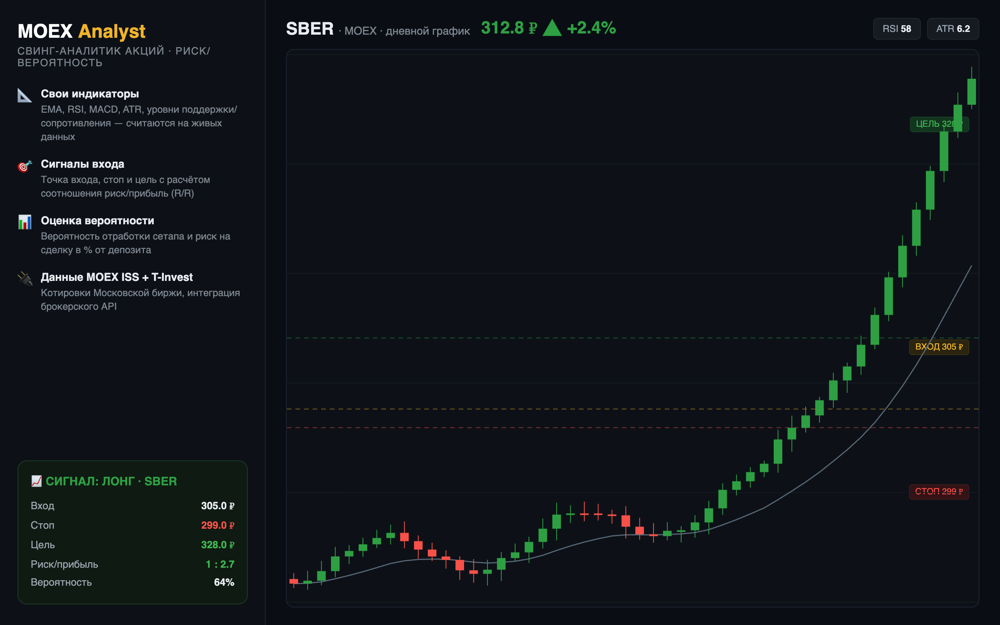Click the bar chart icon beside Оценка вероятности
1000x625 pixels.
[24, 222]
